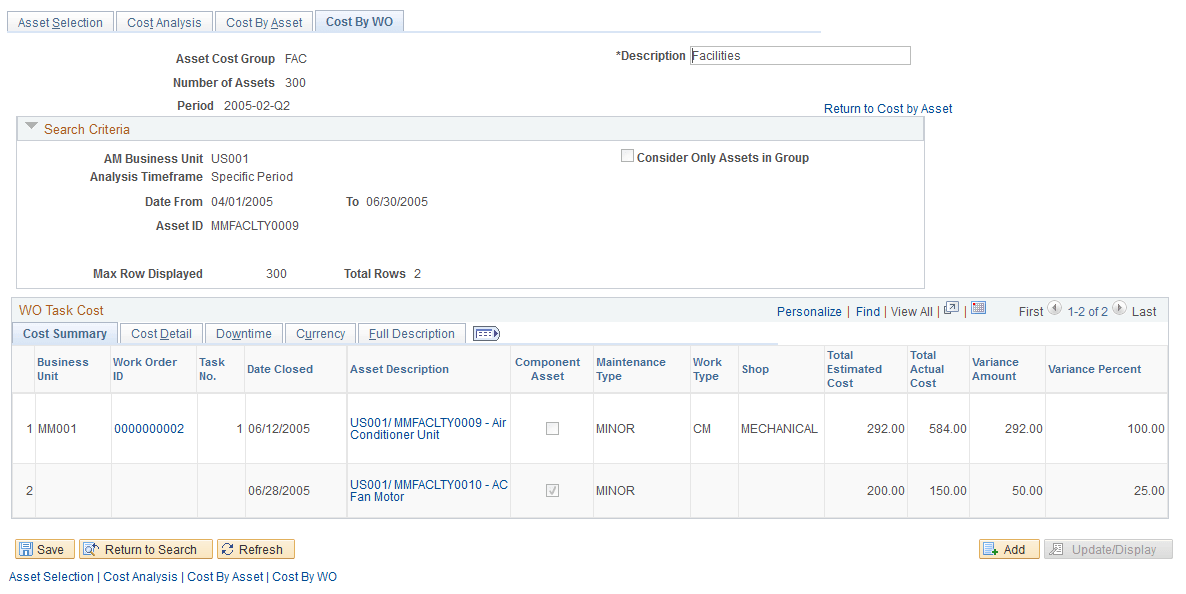Image resolution: width=1186 pixels, height=594 pixels.
Task: Show all grid columns using the expand columns icon
Action: (486, 333)
